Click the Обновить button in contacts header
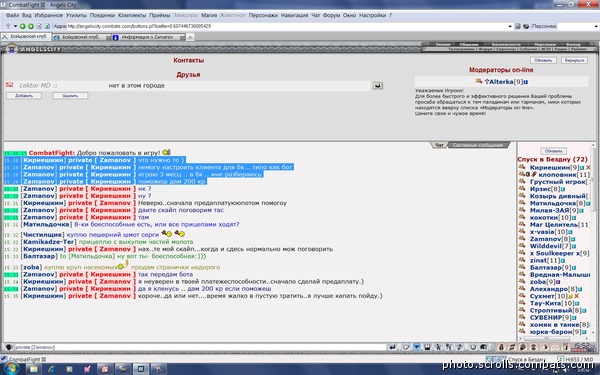Screen dimensions: 600x375 tap(543, 60)
